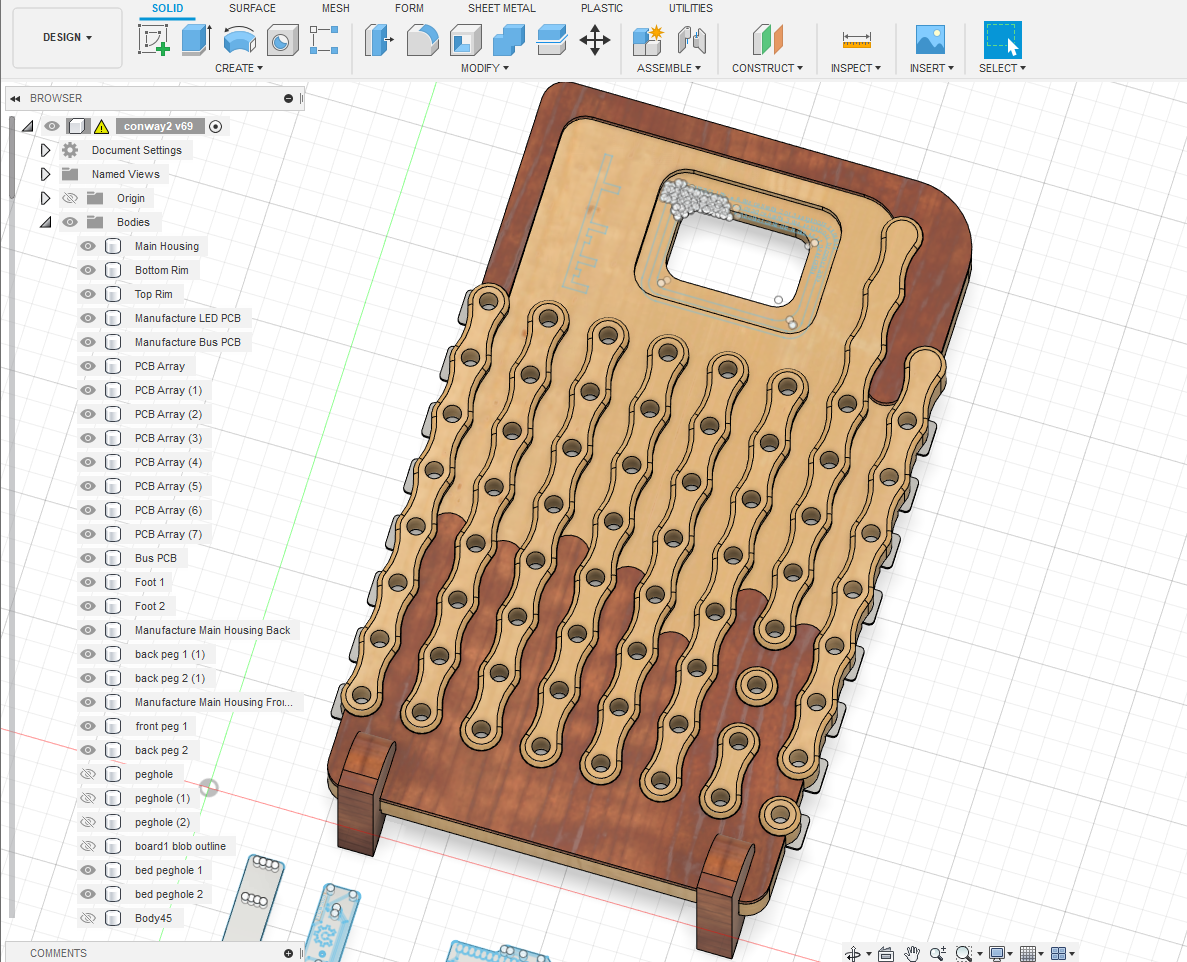
Task: Expand the Origin folder node
Action: click(x=45, y=198)
